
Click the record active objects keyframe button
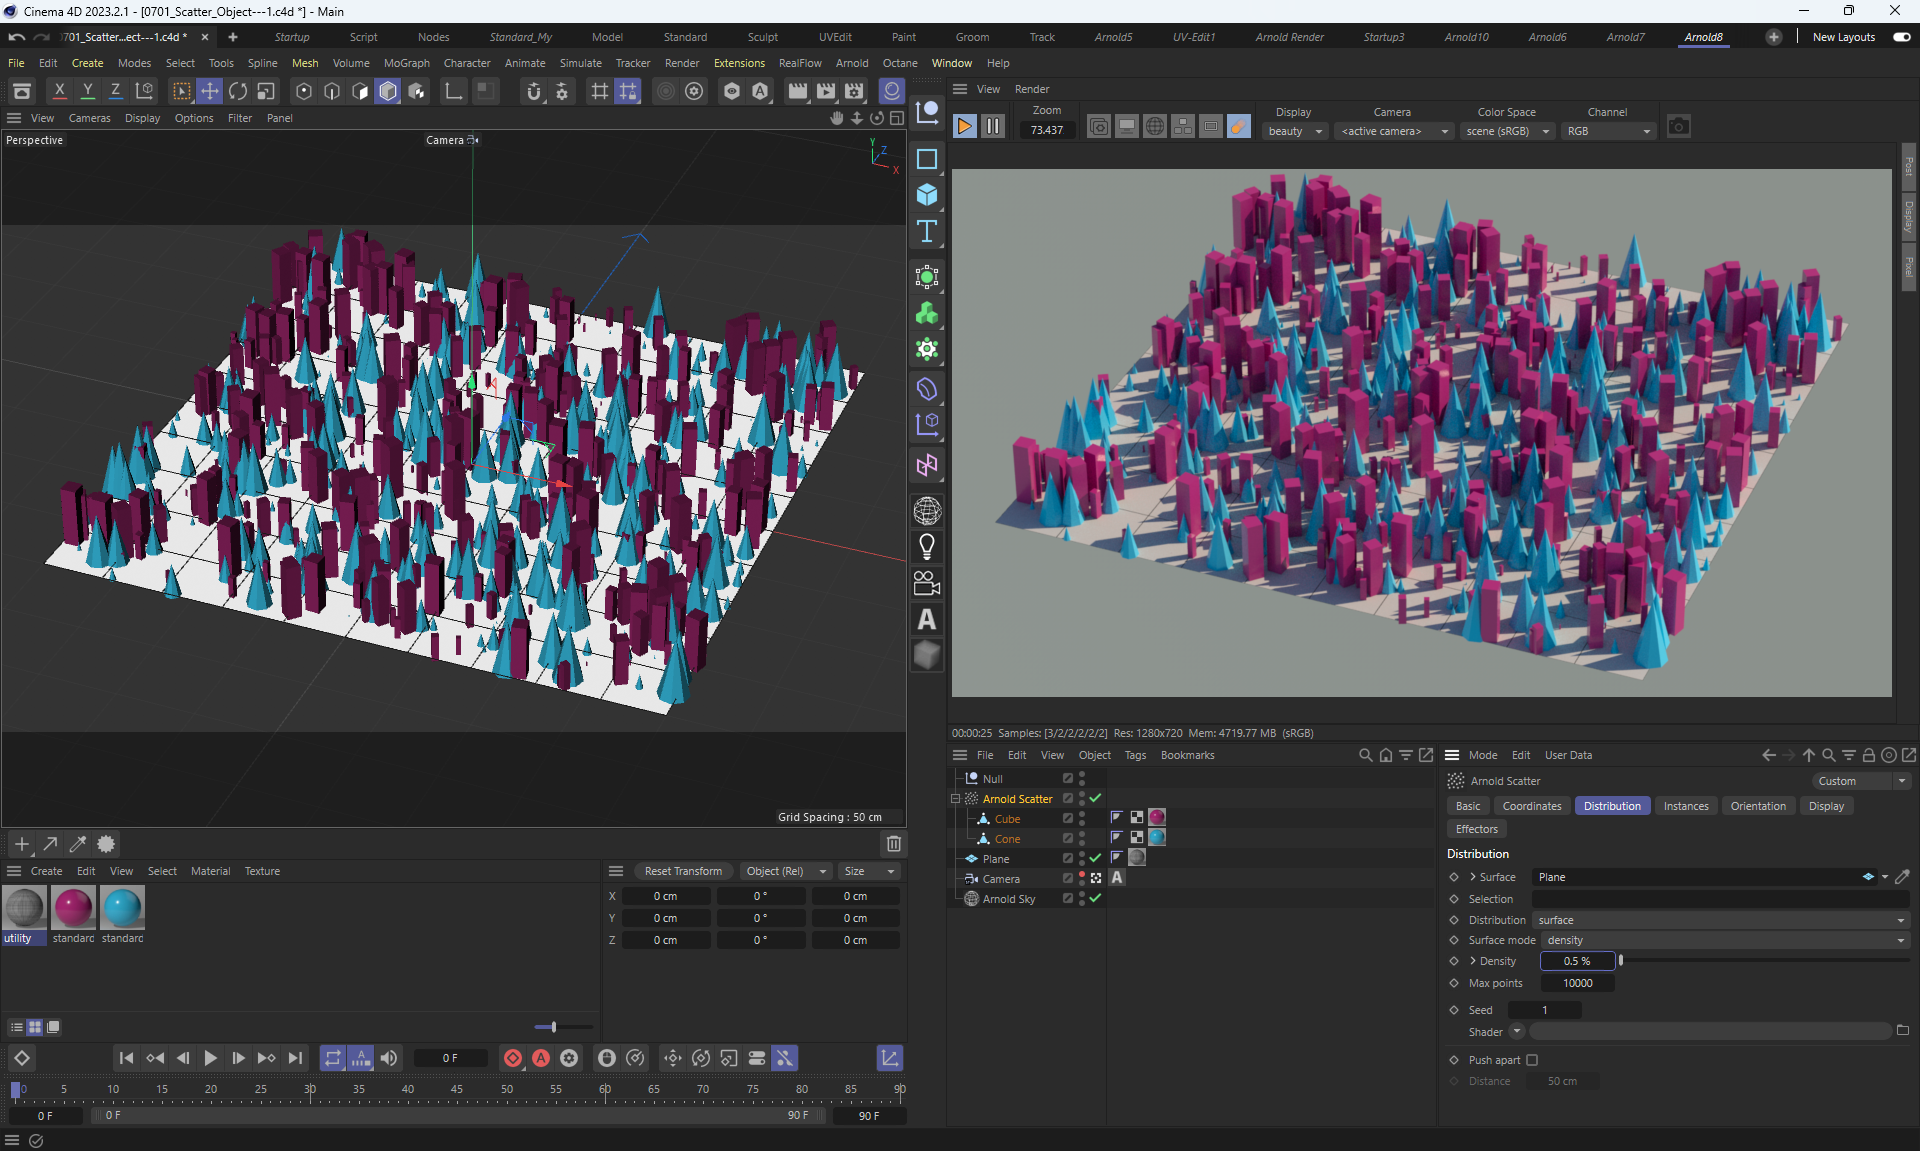pyautogui.click(x=513, y=1058)
